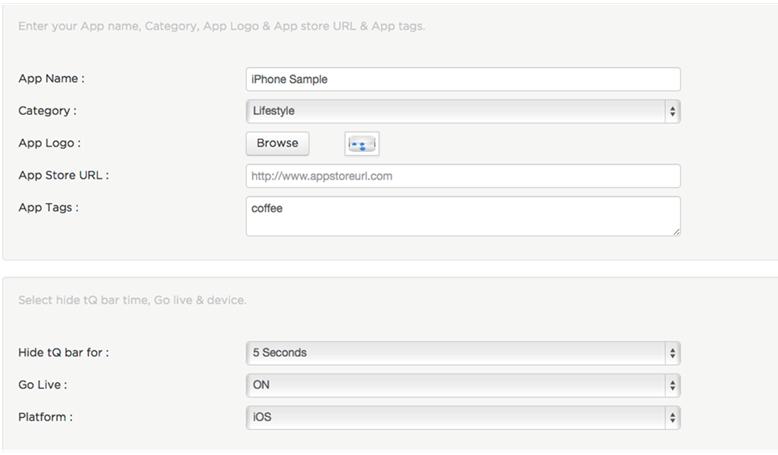Toggle the Go Live ON selector

463,385
